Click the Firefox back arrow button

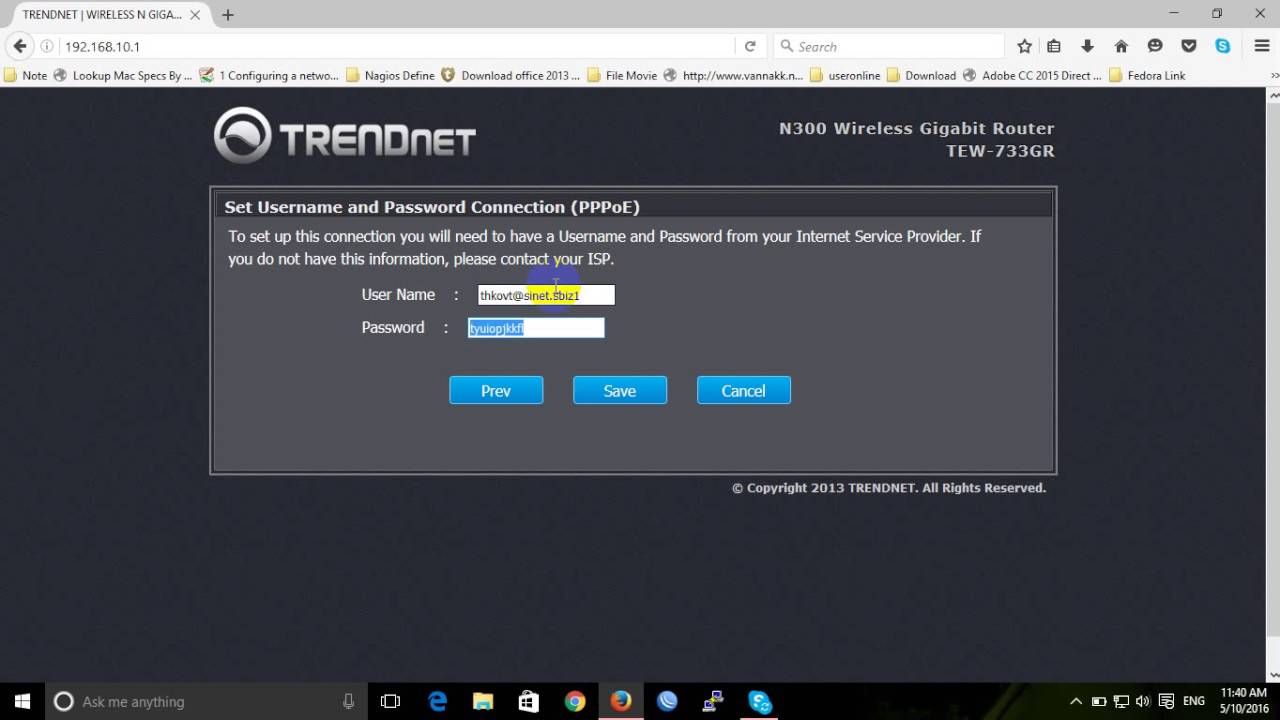tap(19, 46)
